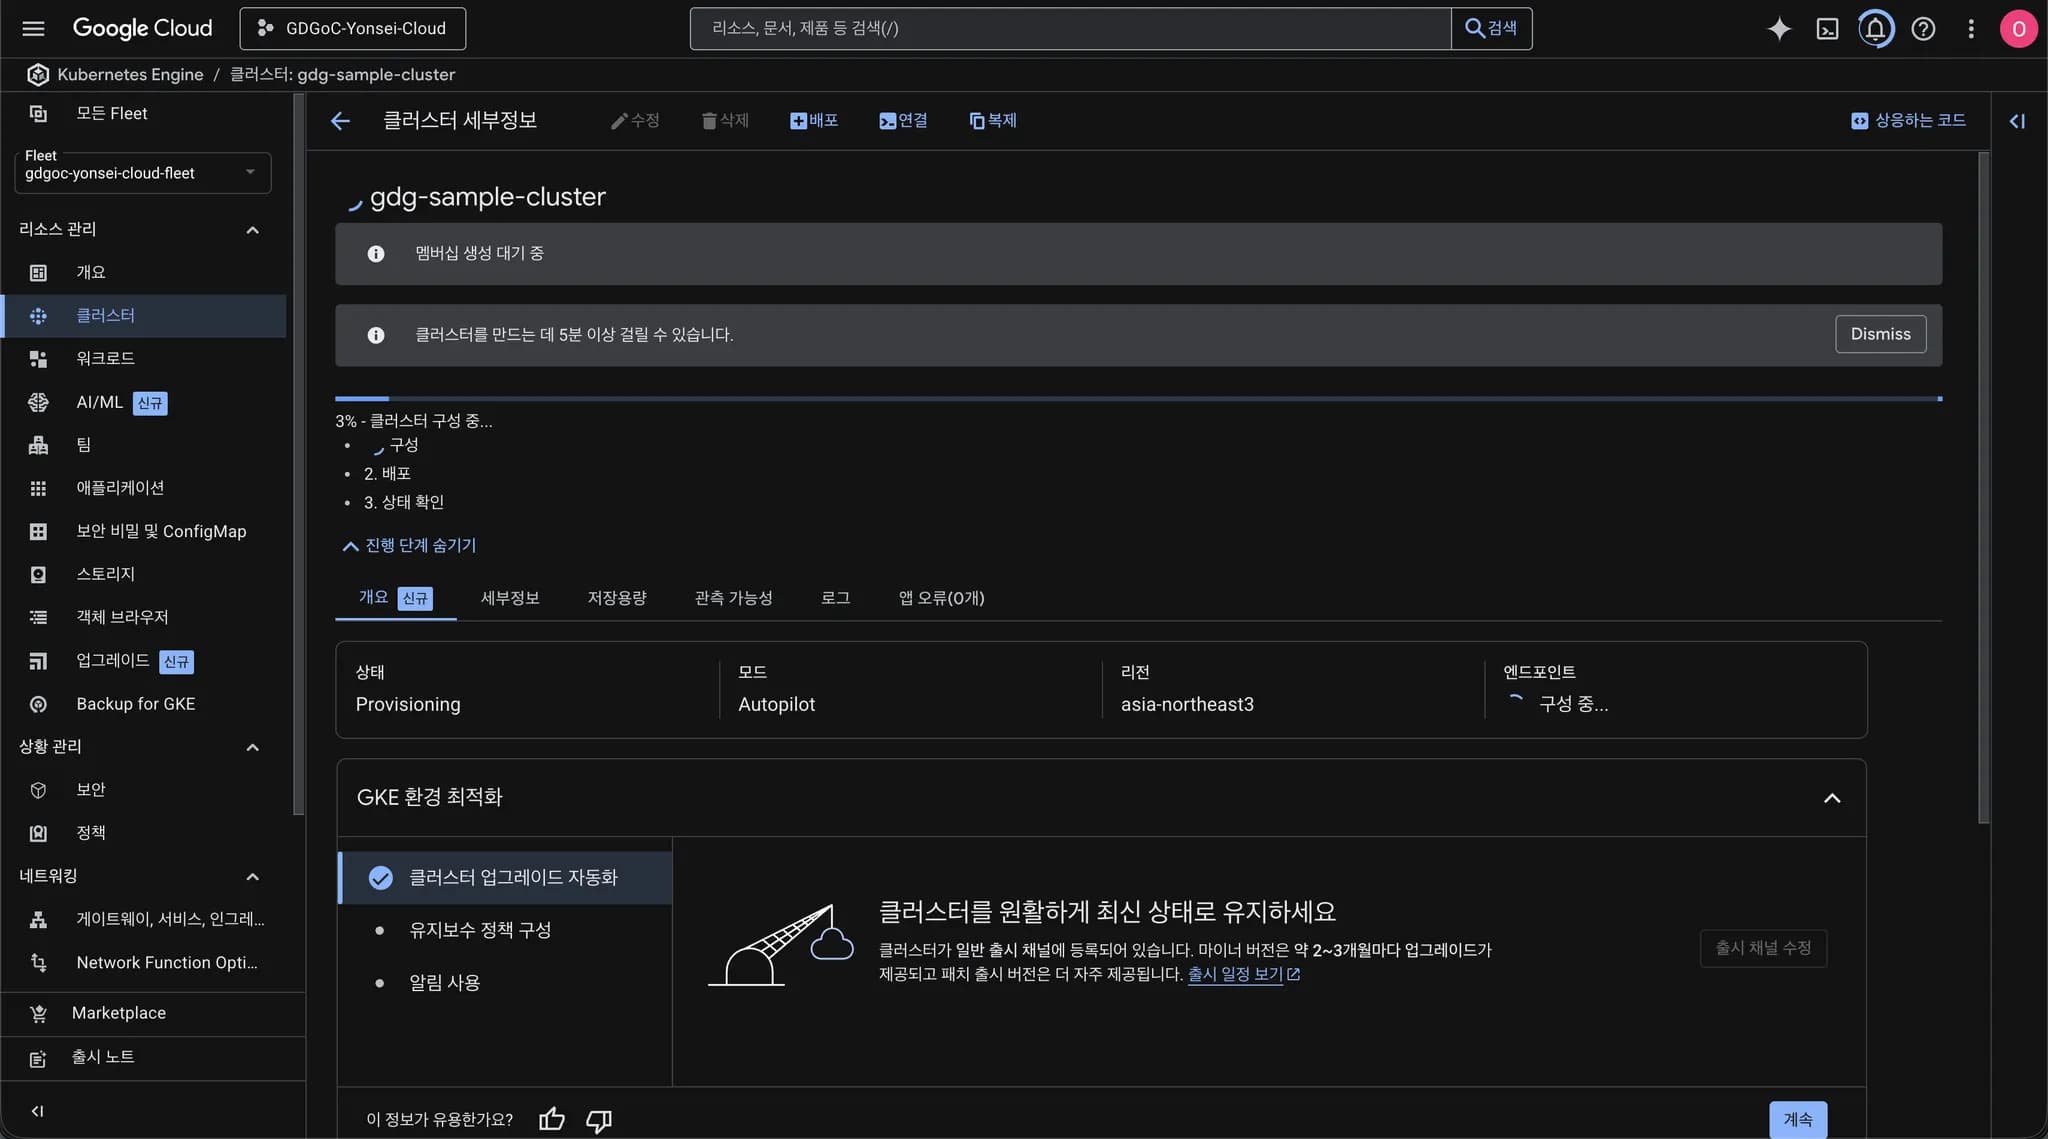Switch to the 관측 가능성 tab
Viewport: 2048px width, 1139px height.
(733, 598)
